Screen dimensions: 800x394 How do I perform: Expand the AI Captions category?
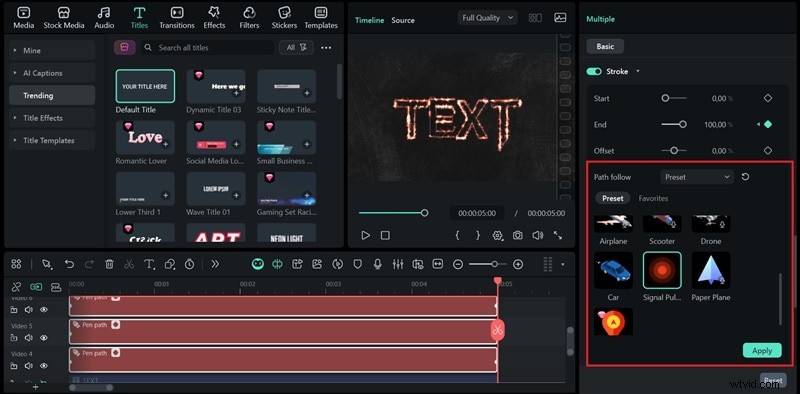(x=52, y=73)
